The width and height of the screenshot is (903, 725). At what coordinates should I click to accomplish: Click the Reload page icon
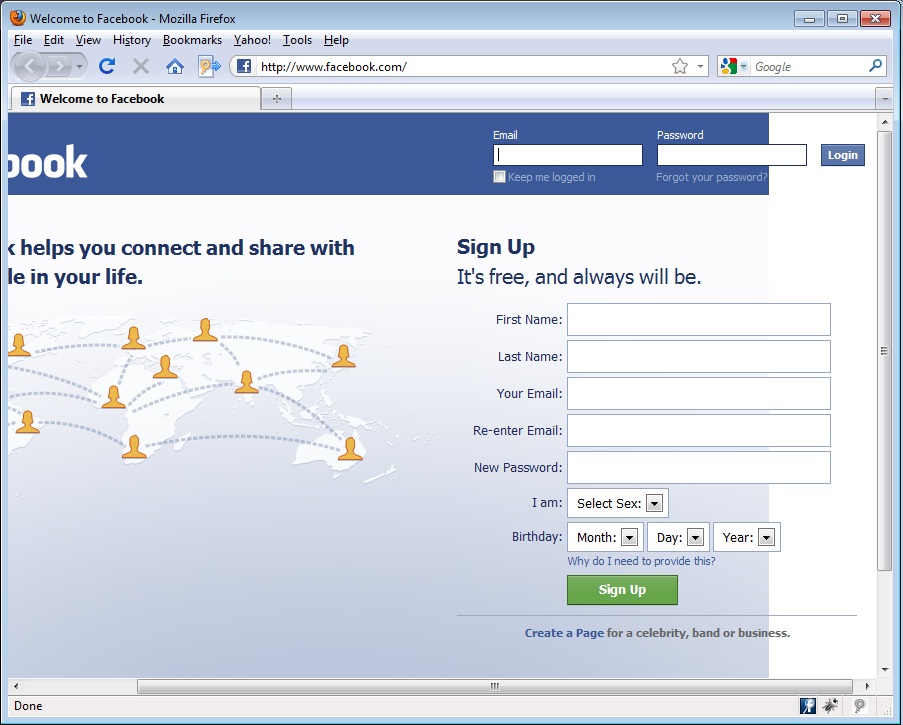tap(107, 66)
